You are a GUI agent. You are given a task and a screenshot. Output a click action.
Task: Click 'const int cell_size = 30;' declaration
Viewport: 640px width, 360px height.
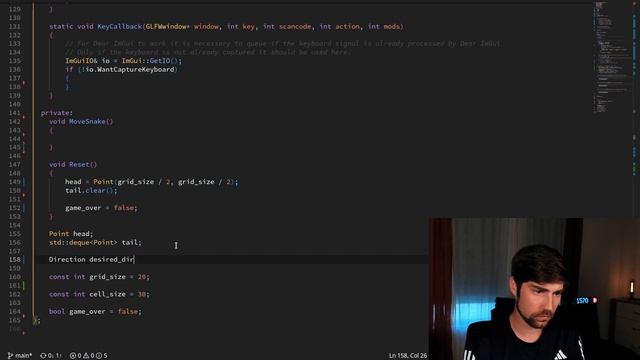99,294
